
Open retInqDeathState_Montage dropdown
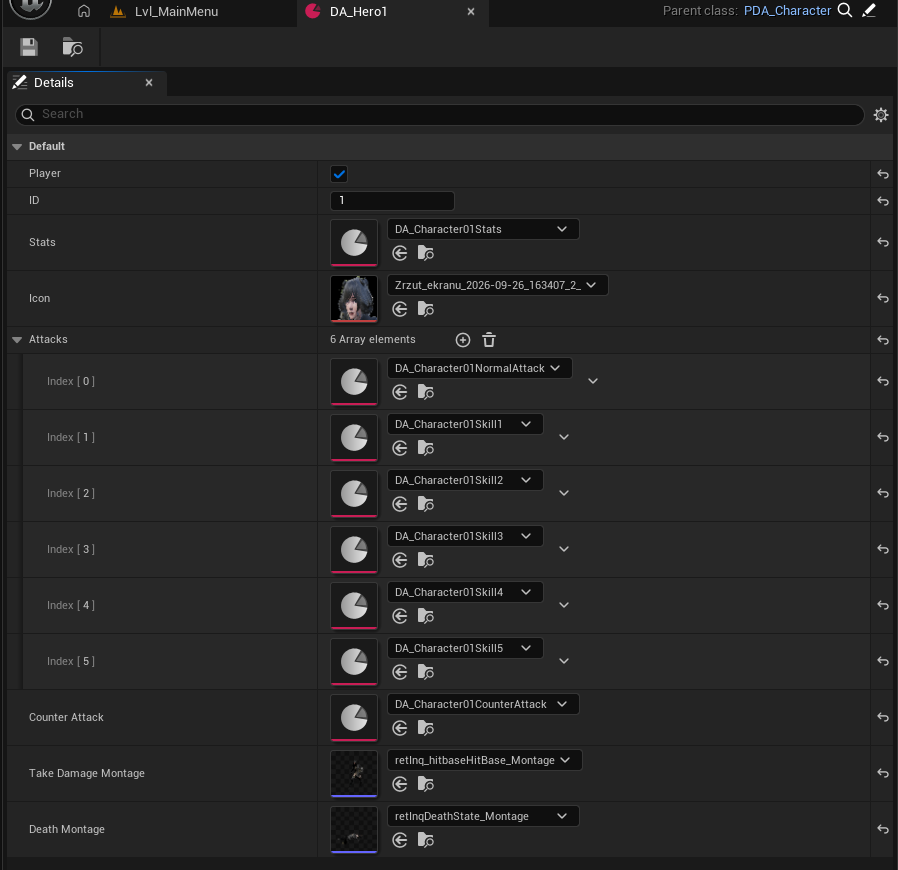(x=483, y=816)
